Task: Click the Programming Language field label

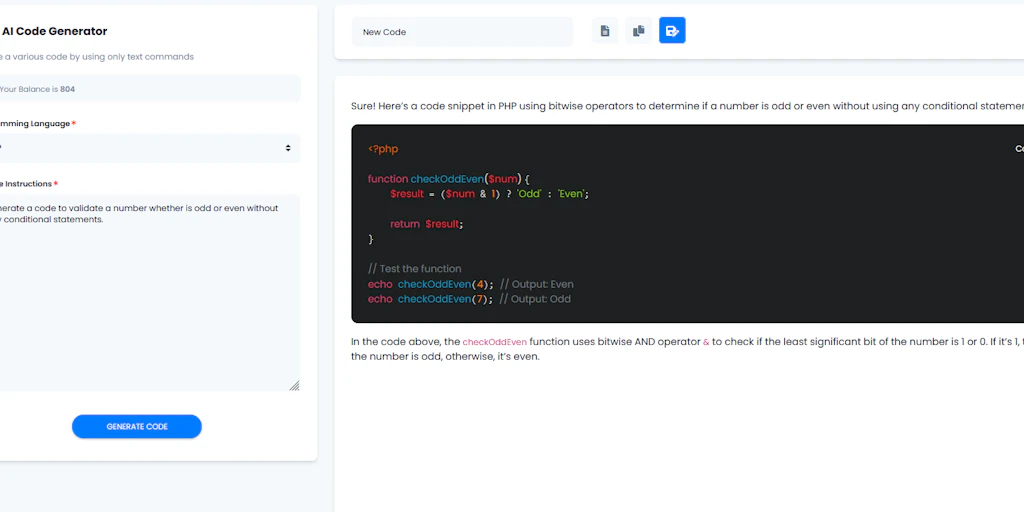Action: [38, 123]
